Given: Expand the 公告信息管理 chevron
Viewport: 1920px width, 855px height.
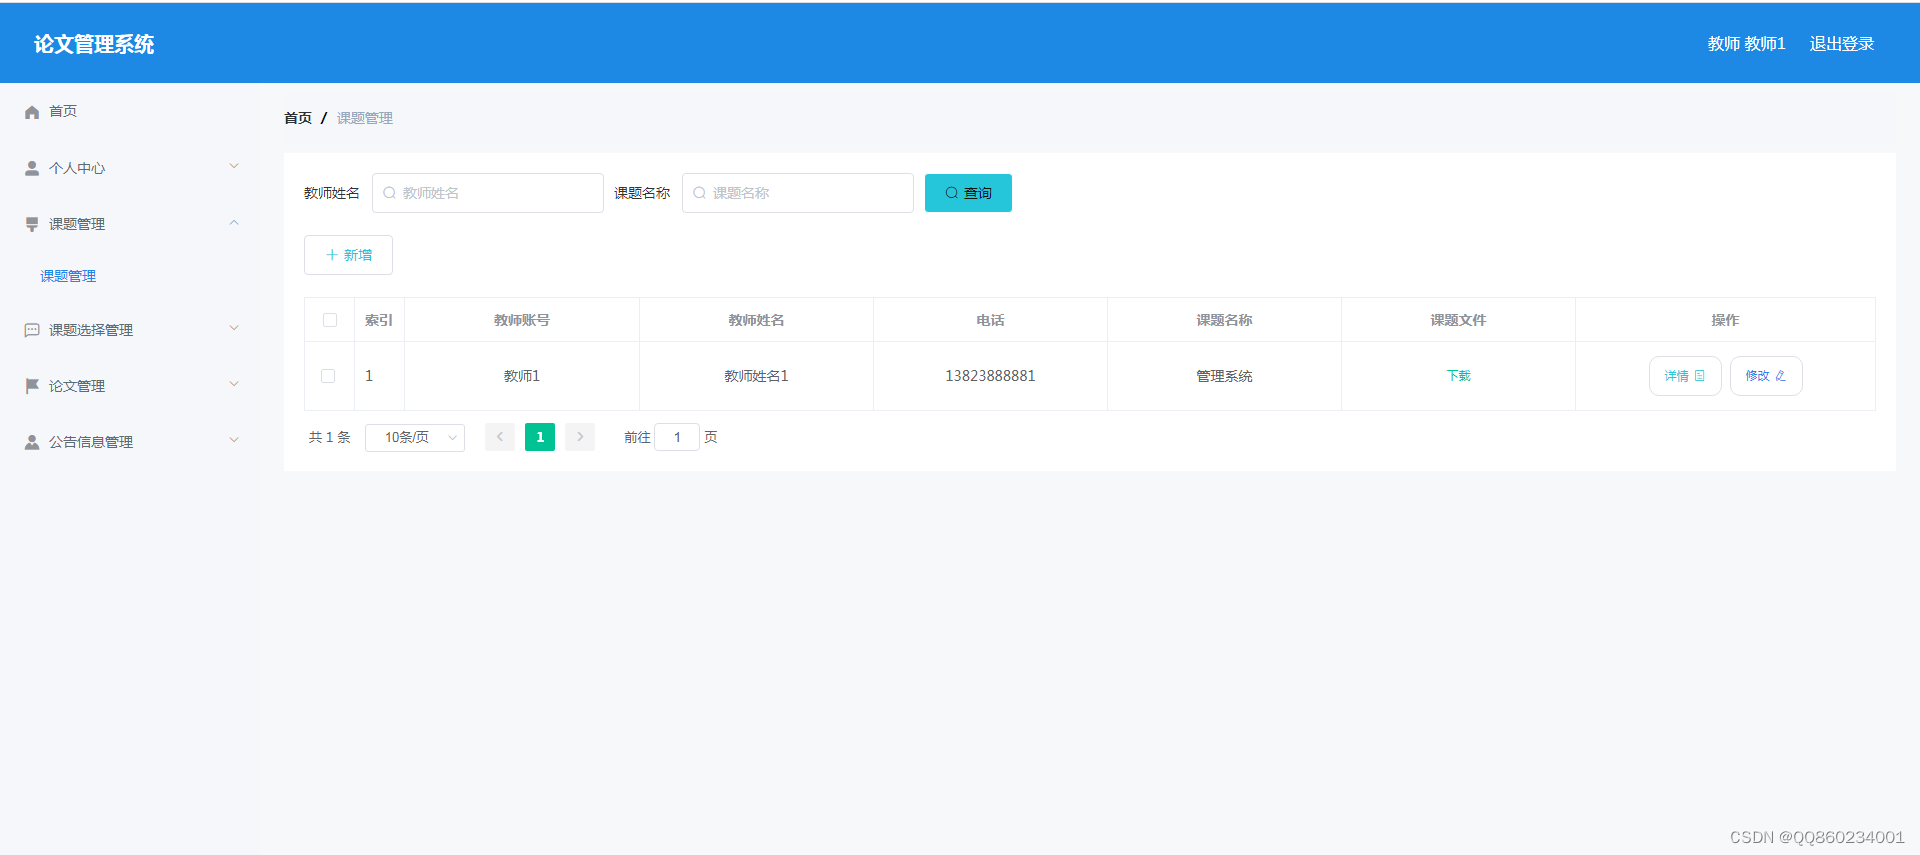Looking at the screenshot, I should coord(234,440).
